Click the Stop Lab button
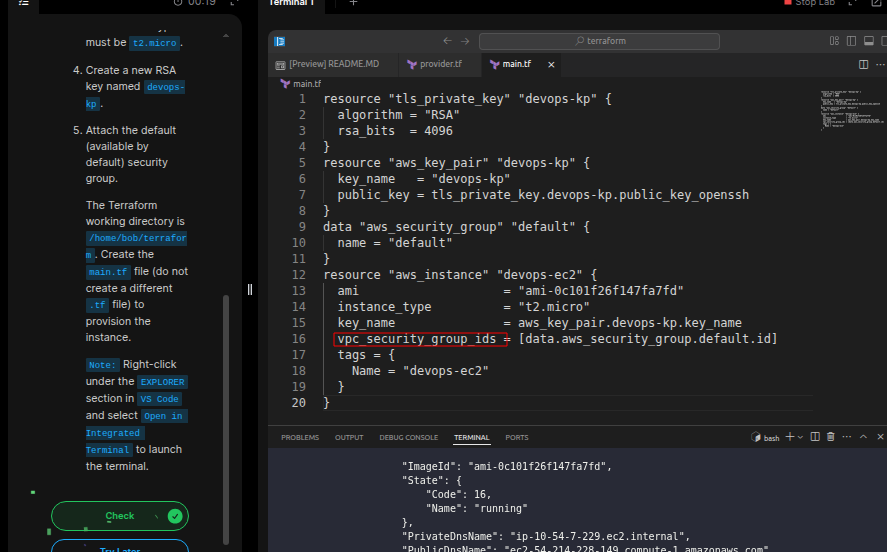 click(808, 3)
